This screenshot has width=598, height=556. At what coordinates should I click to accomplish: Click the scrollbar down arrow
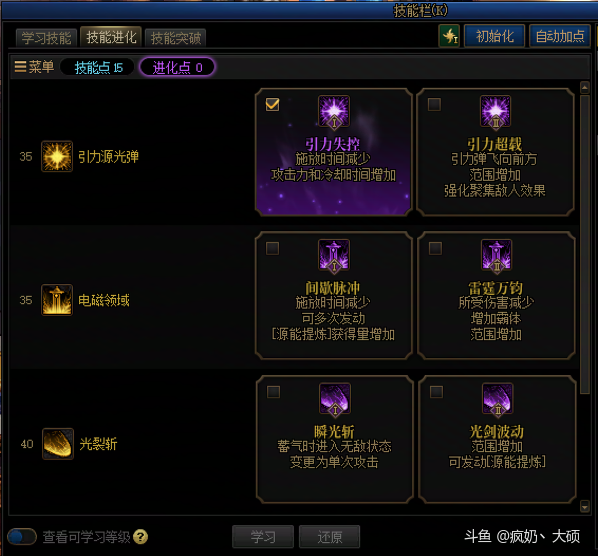(x=585, y=506)
